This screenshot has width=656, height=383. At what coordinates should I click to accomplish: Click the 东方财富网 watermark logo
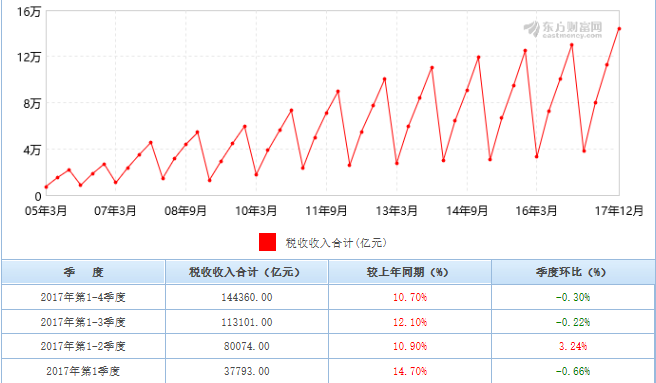(563, 29)
